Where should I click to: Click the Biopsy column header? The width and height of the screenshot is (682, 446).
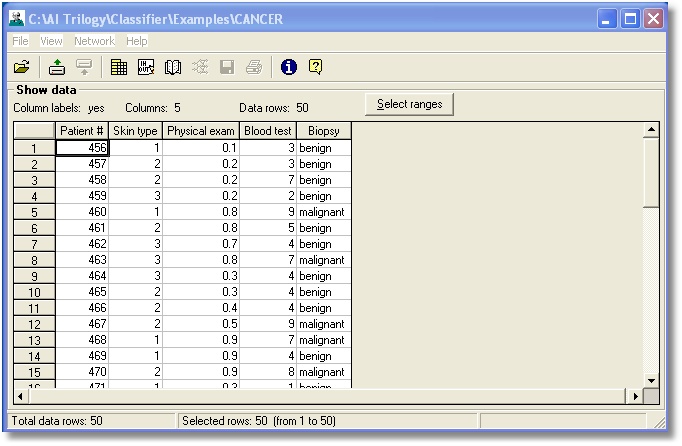[x=324, y=131]
